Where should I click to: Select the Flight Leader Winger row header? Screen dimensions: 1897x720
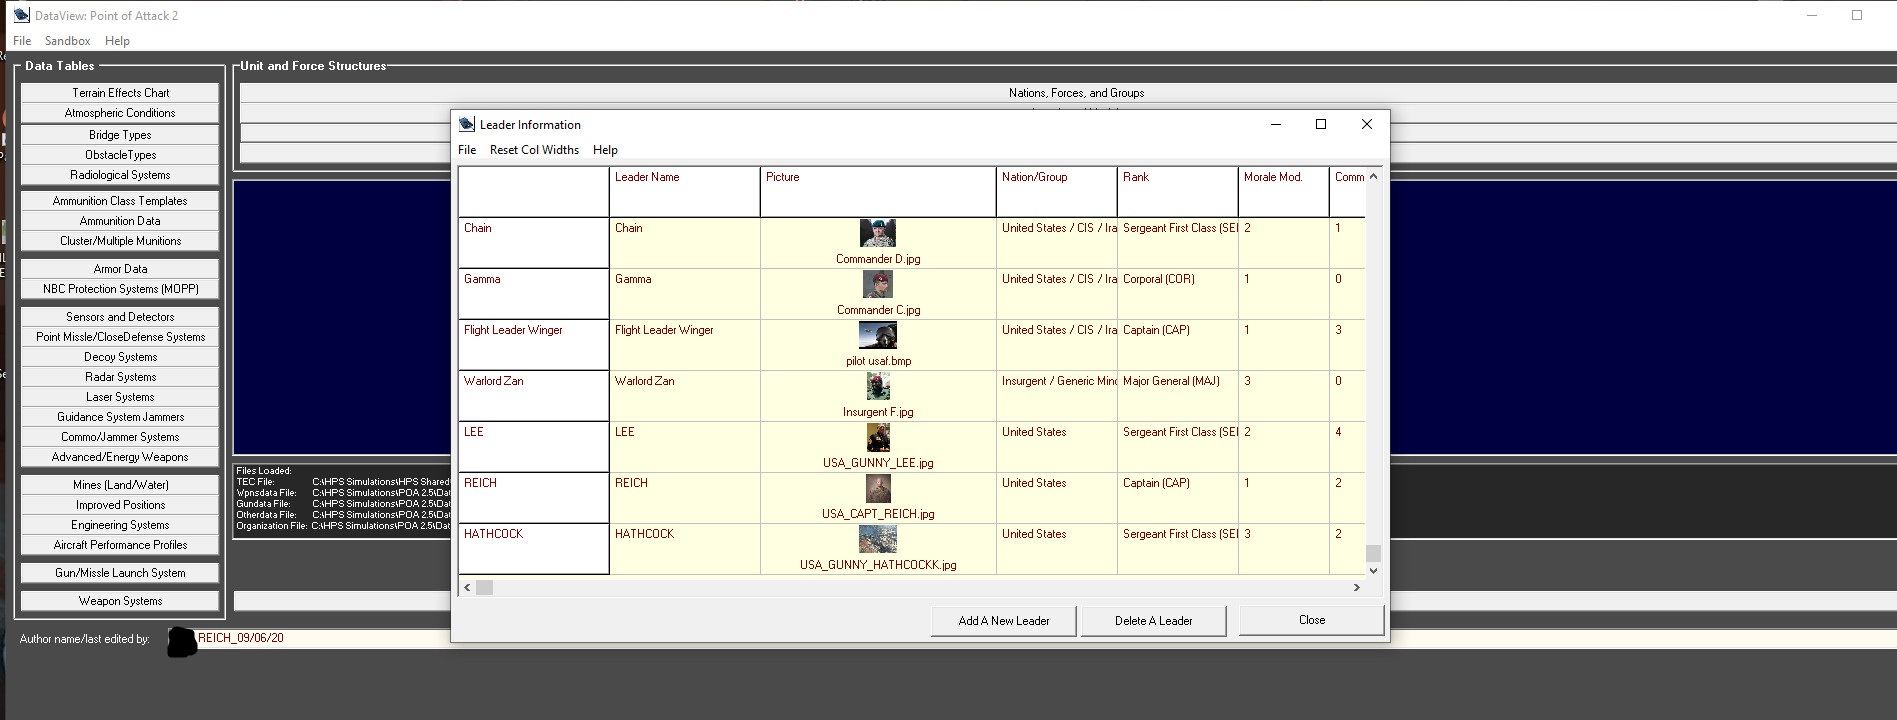pyautogui.click(x=534, y=345)
